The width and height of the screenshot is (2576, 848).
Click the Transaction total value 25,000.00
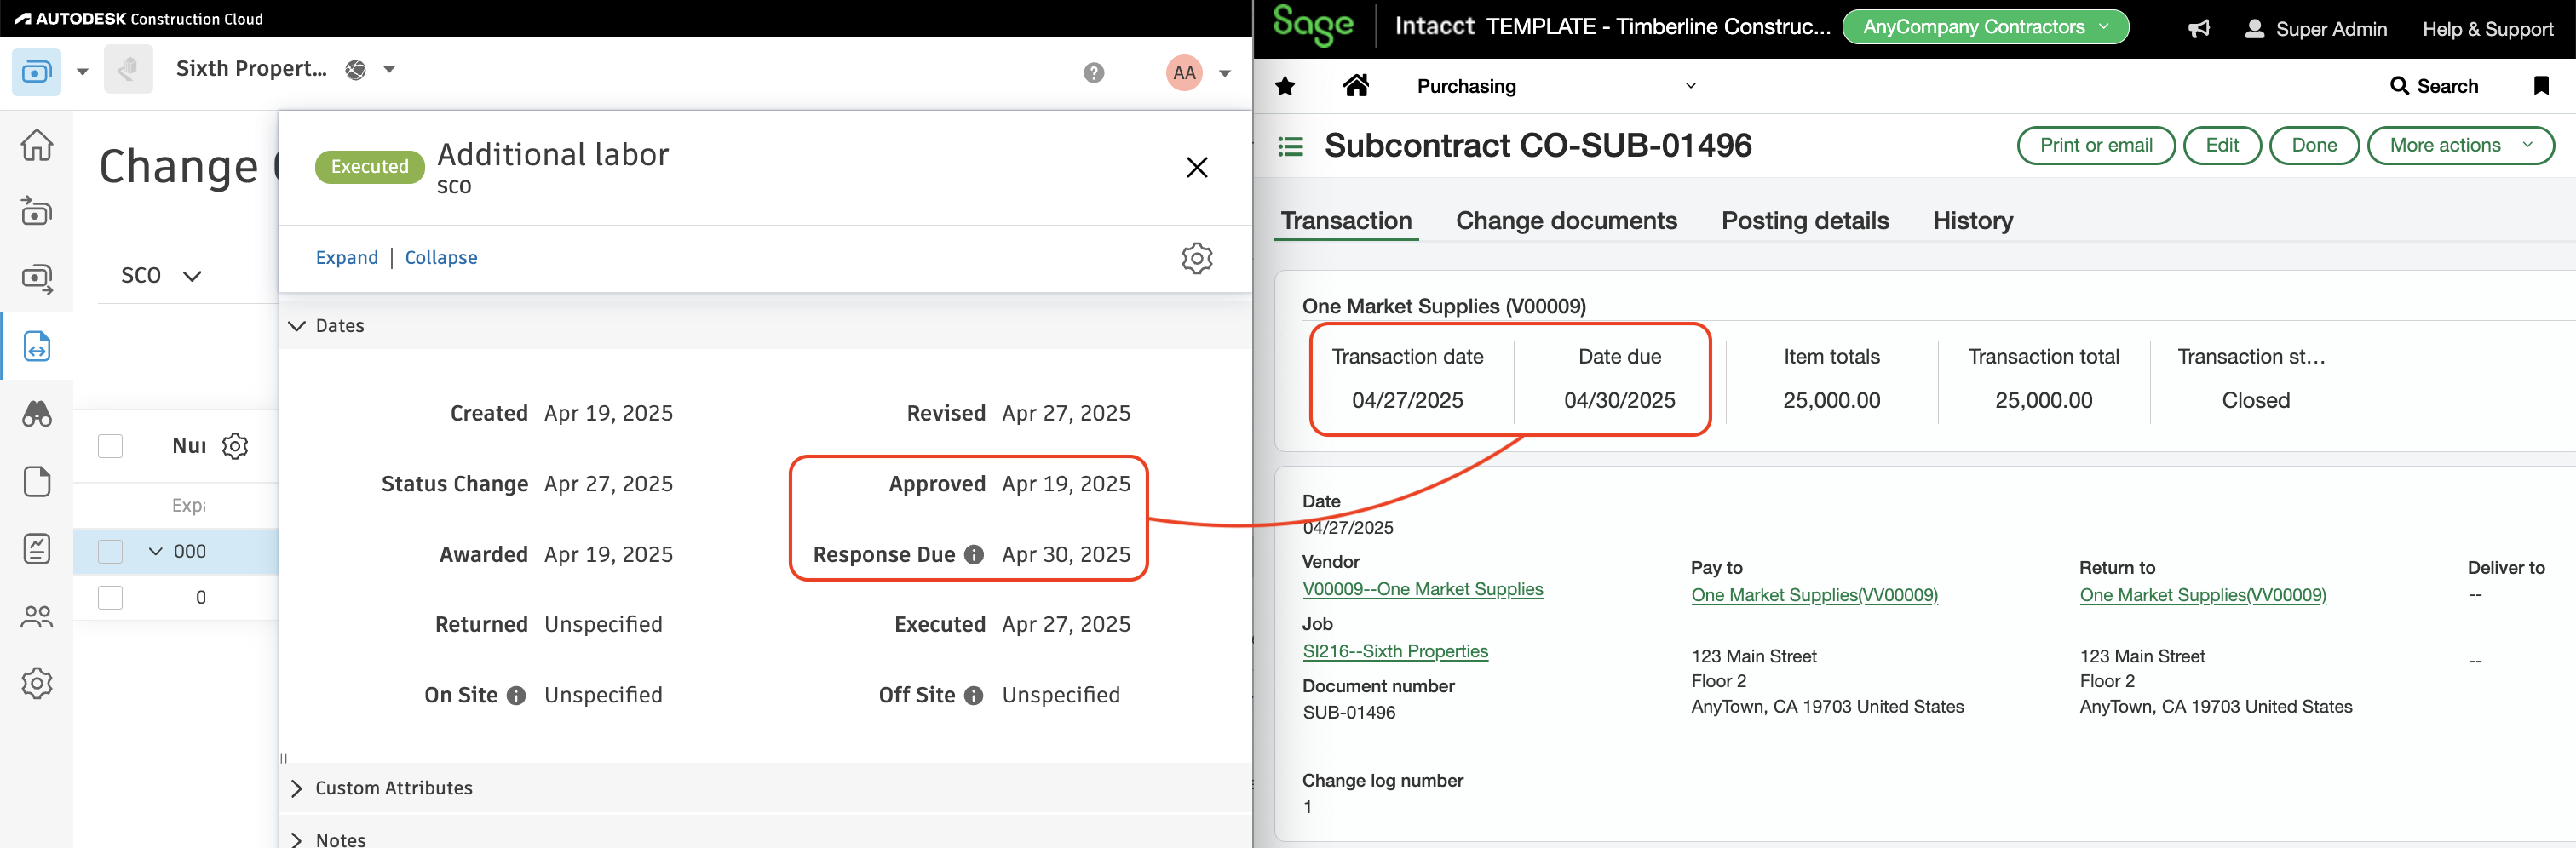click(2043, 401)
